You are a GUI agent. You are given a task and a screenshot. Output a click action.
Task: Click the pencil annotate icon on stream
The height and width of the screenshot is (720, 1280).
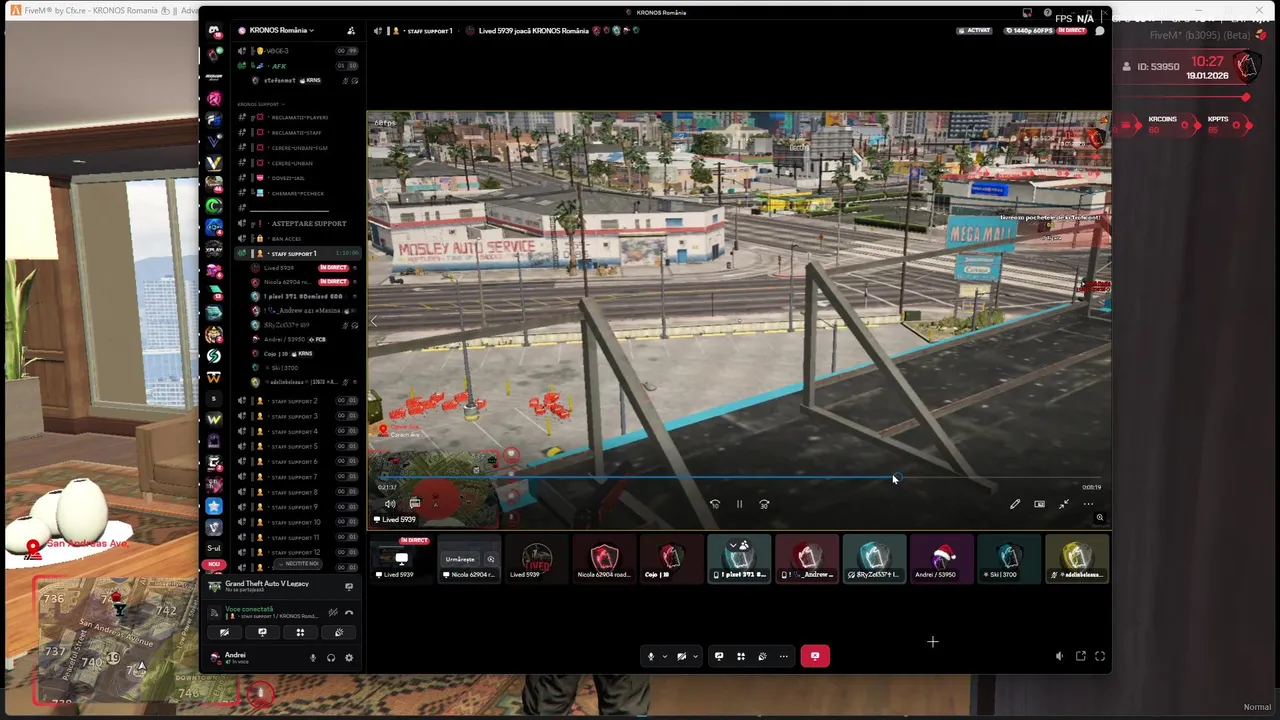coord(1014,504)
